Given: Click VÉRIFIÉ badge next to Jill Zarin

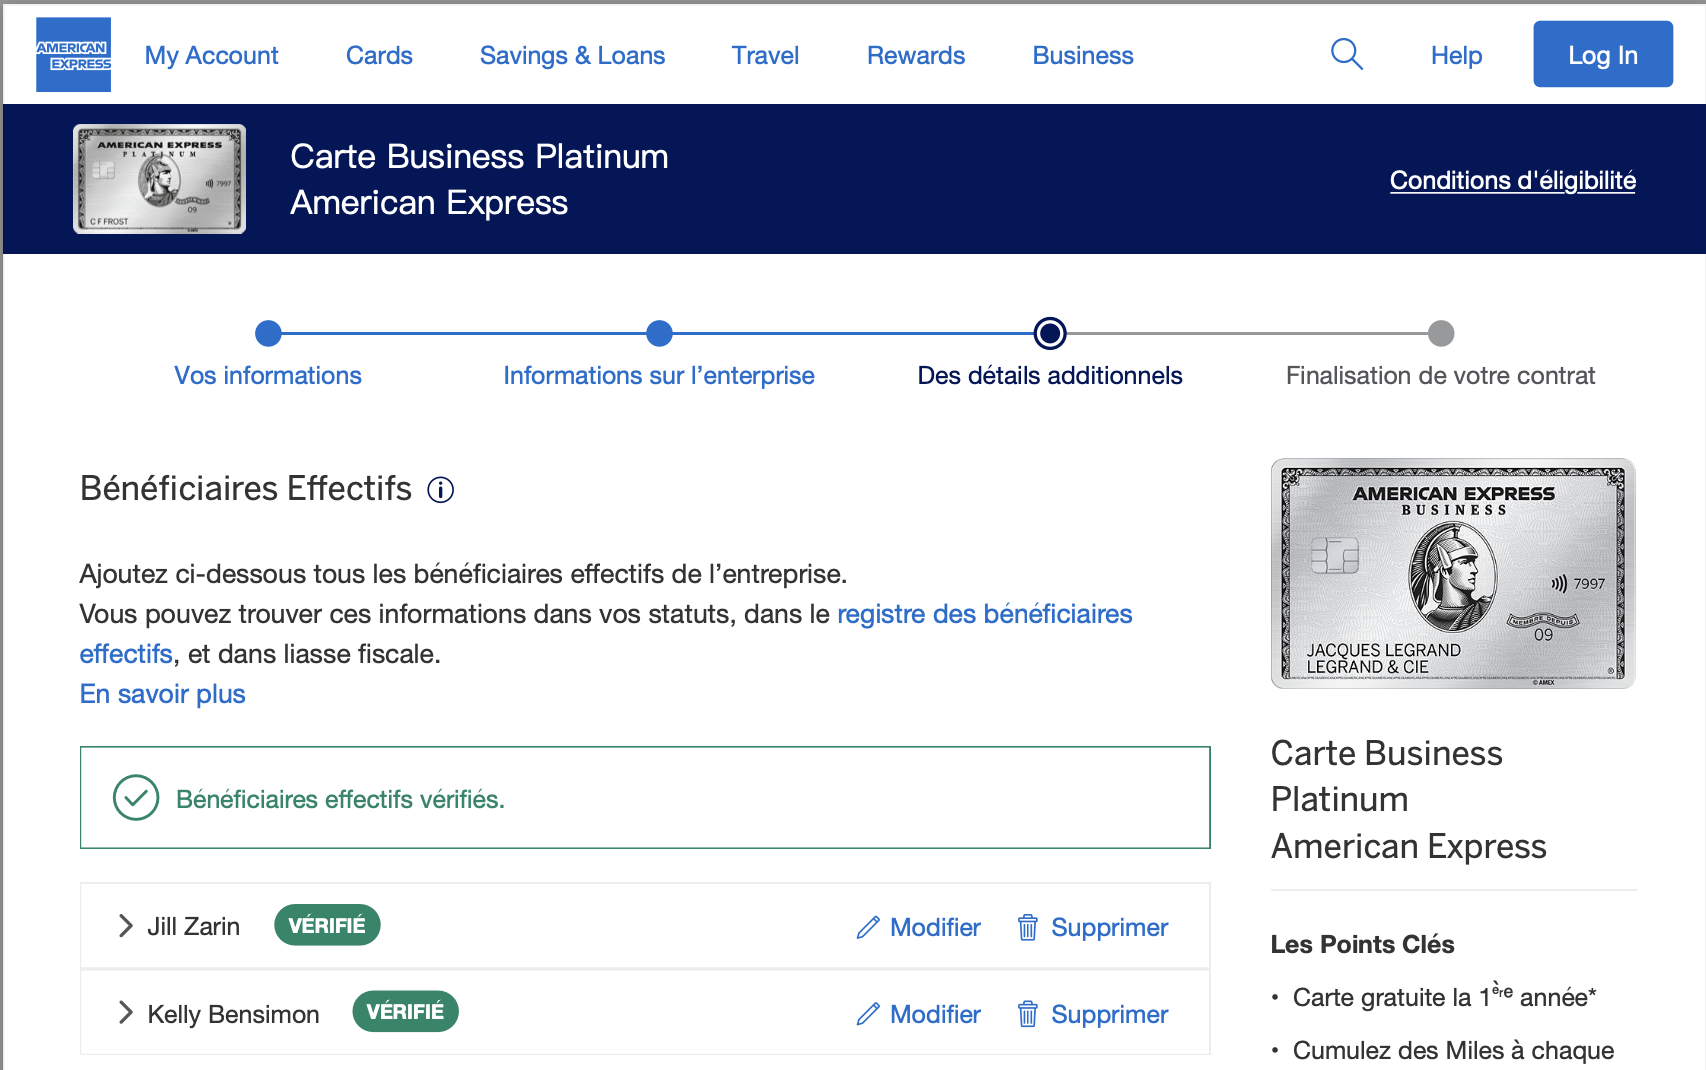Looking at the screenshot, I should coord(327,925).
